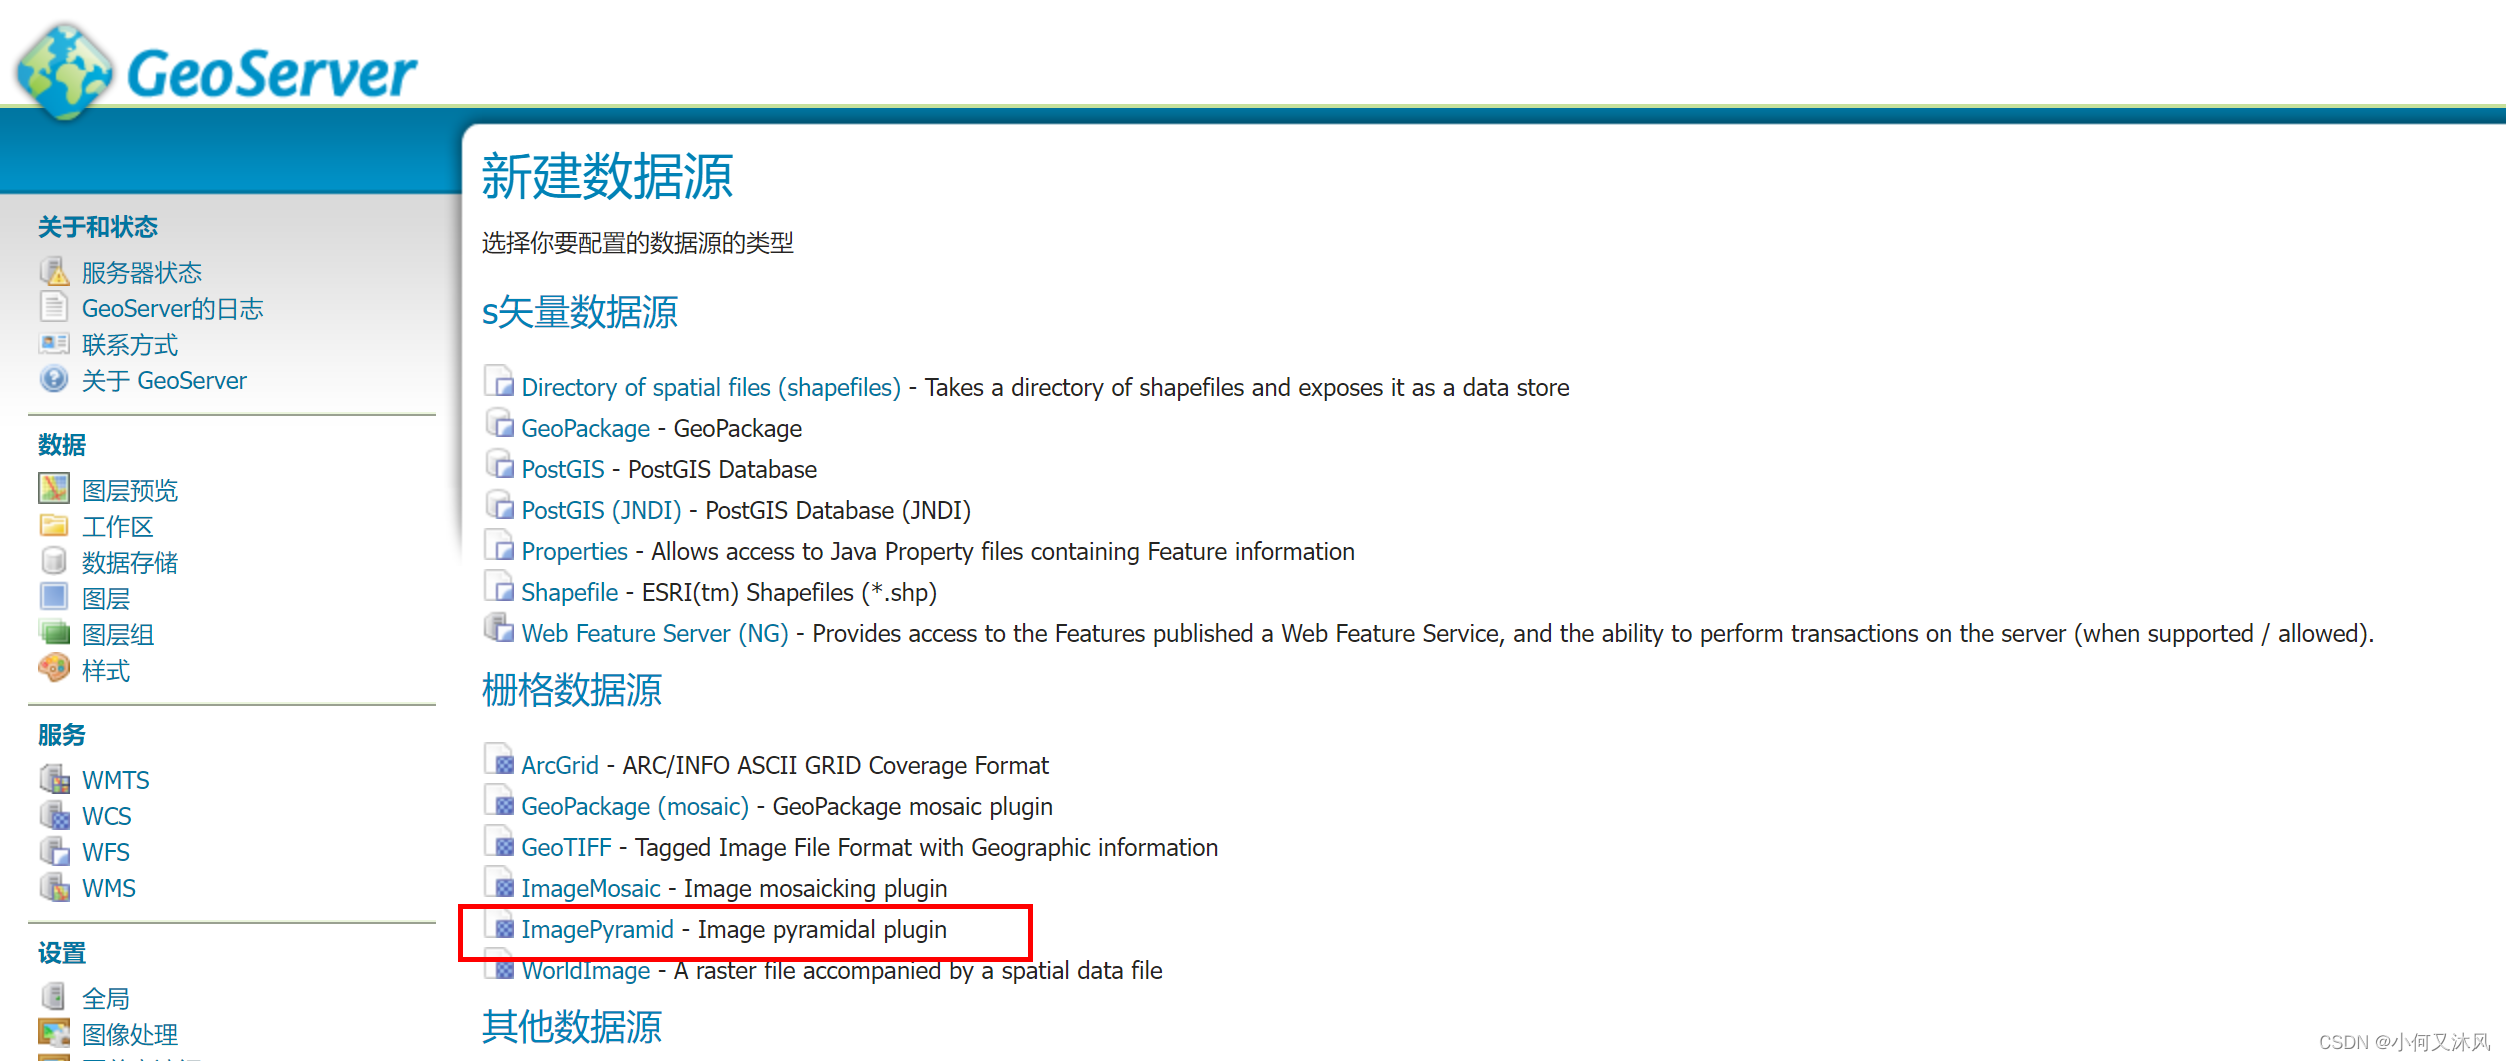The height and width of the screenshot is (1061, 2506).
Task: Click the styles palette icon
Action: [x=54, y=668]
